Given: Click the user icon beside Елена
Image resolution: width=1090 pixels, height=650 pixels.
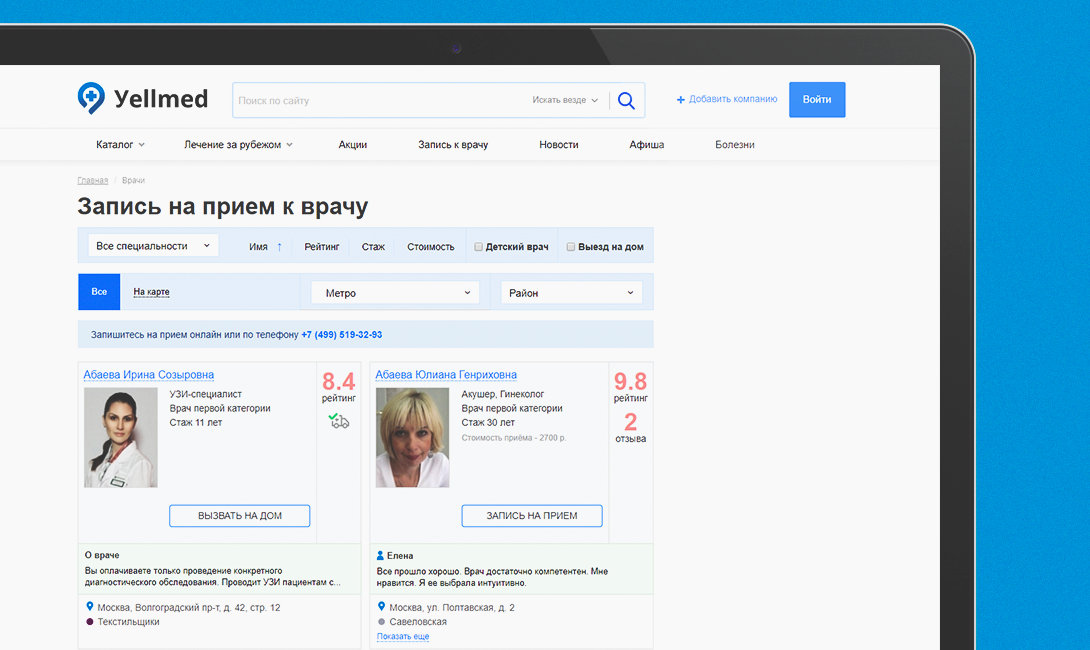Looking at the screenshot, I should 380,555.
